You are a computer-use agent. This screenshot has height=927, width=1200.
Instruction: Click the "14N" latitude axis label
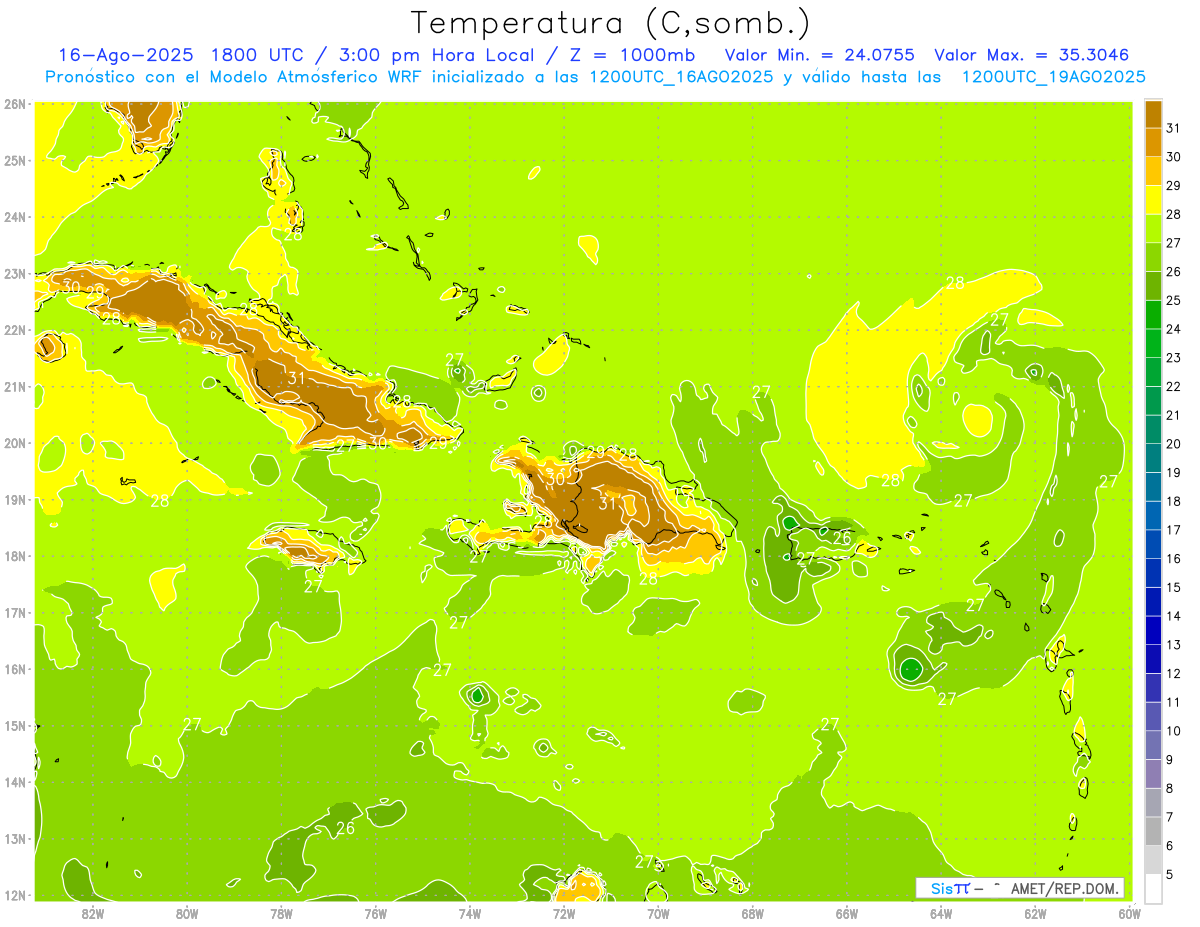tap(15, 782)
